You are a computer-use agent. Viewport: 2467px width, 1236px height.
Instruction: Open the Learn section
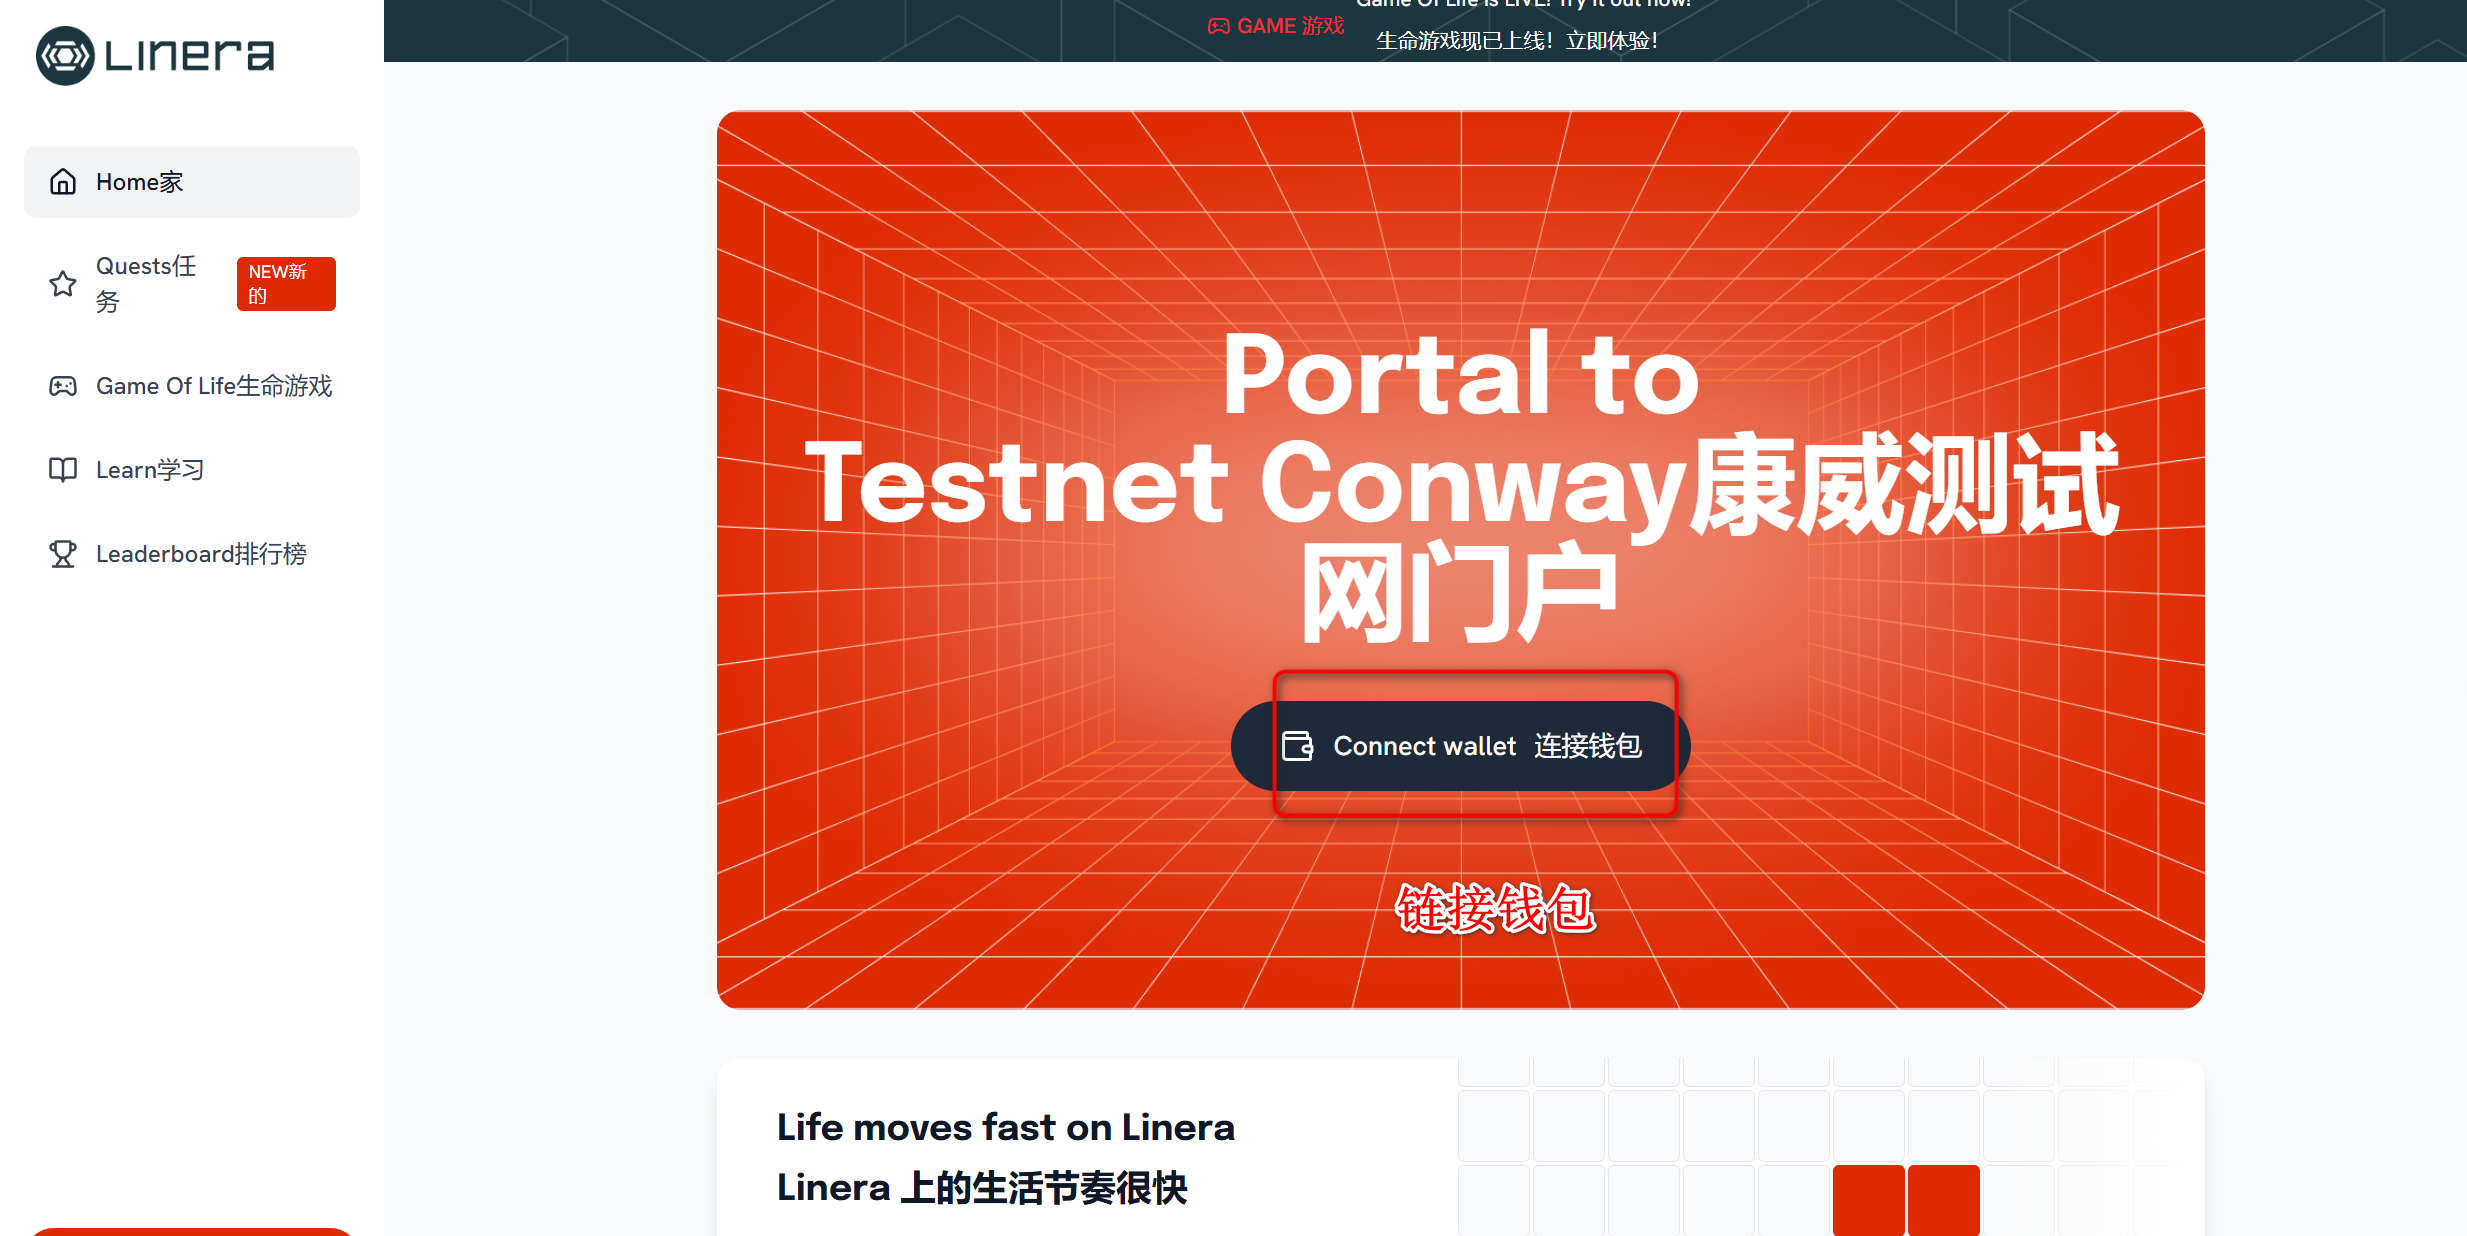click(x=150, y=470)
